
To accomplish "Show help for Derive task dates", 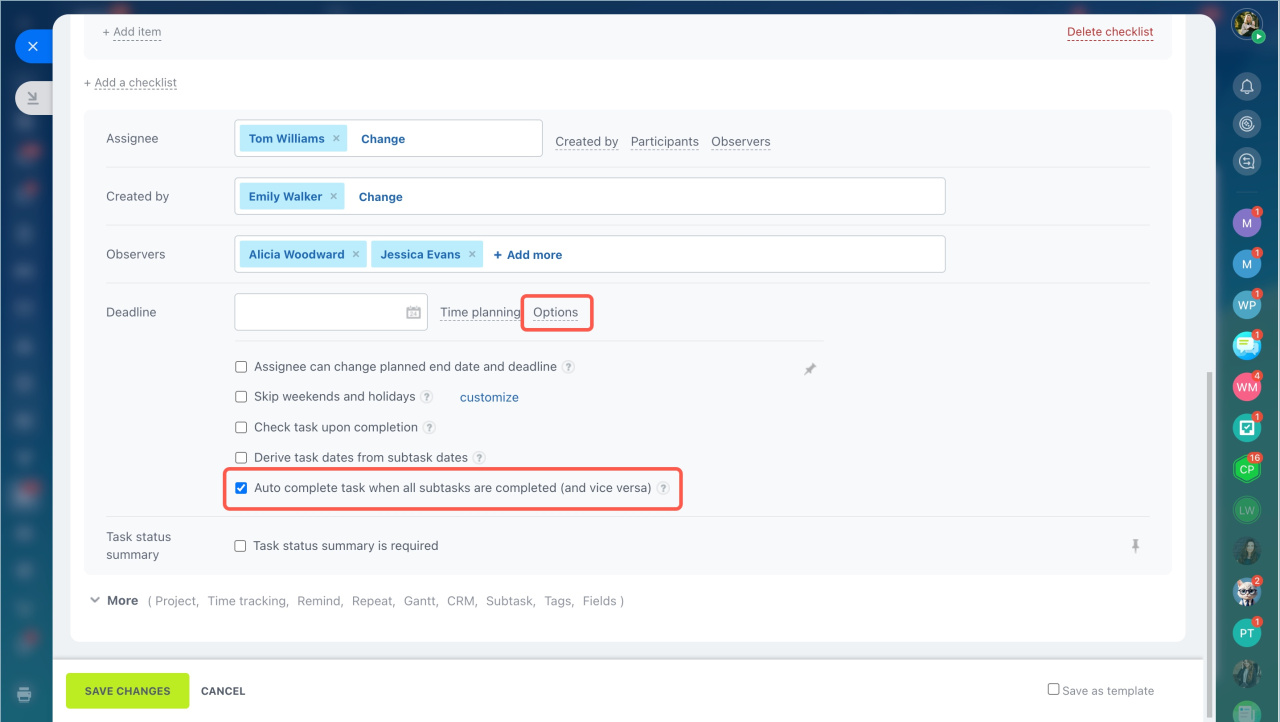I will point(479,457).
